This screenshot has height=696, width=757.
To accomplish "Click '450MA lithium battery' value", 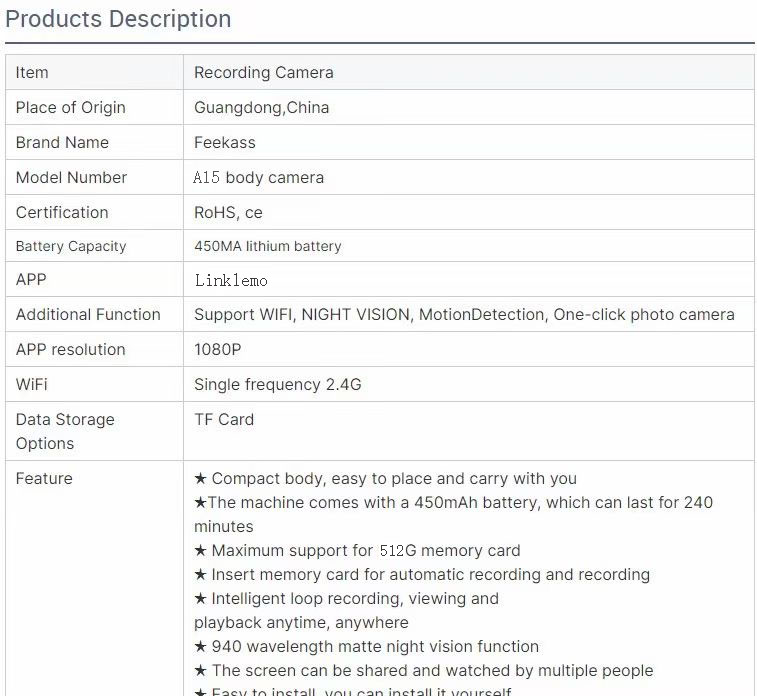I will point(268,246).
